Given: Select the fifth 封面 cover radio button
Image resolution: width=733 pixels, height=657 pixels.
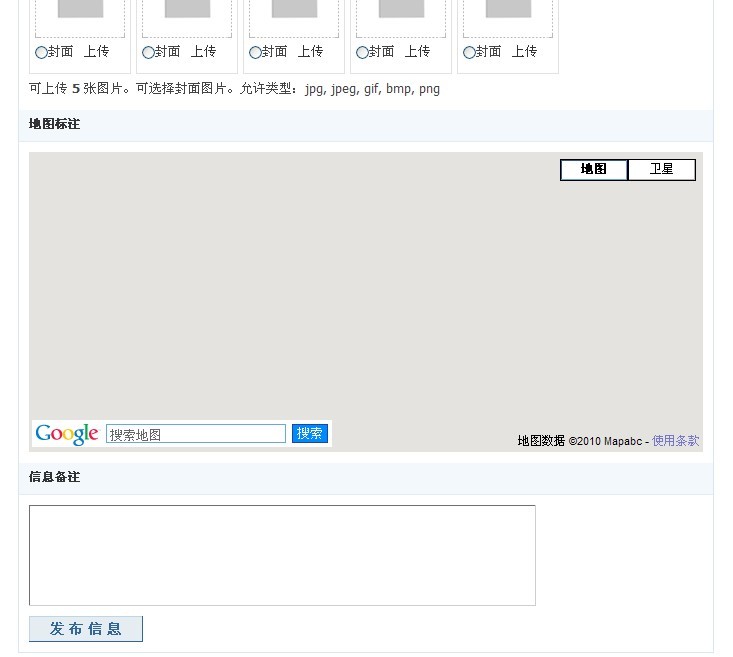Looking at the screenshot, I should pos(469,52).
